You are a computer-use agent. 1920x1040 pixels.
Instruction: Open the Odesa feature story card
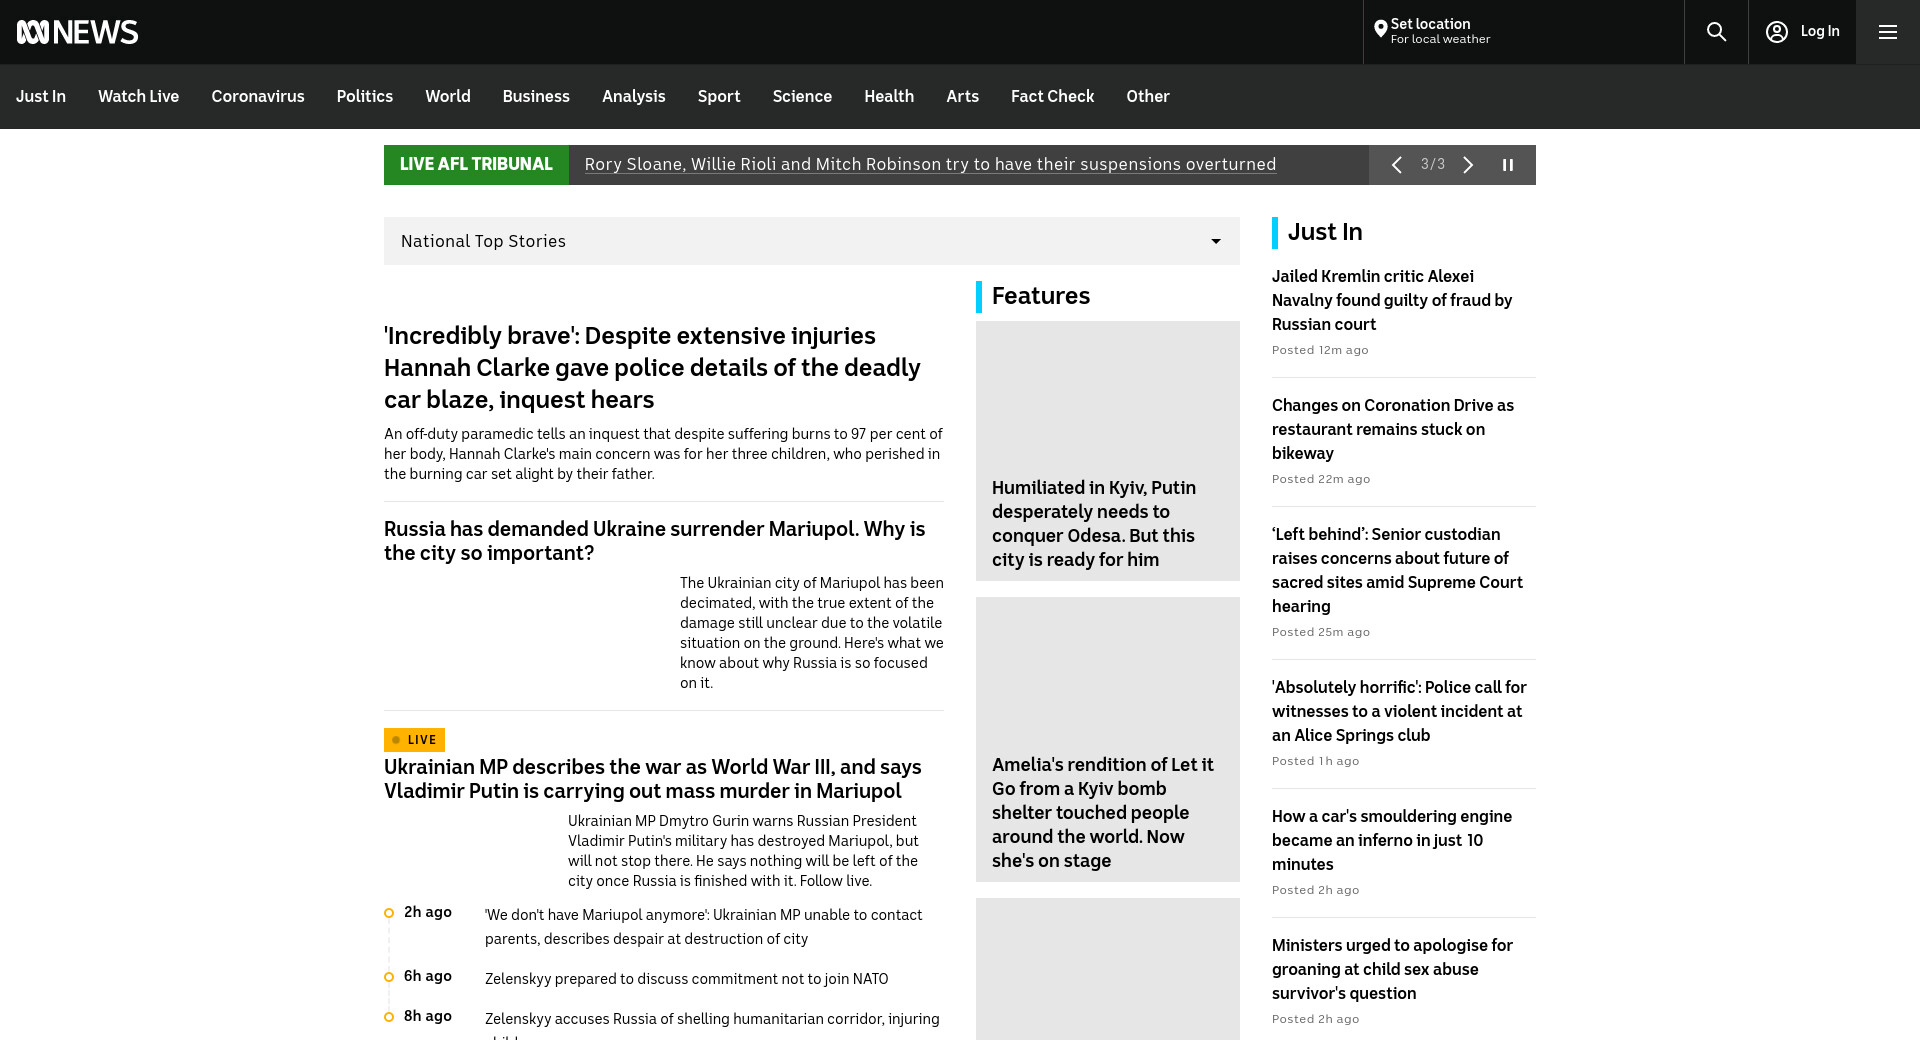tap(1107, 451)
